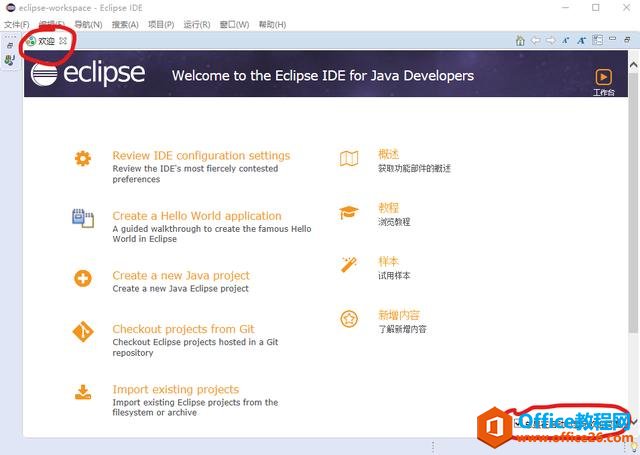640x455 pixels.
Task: Click text 'Create a new Java Eclipse project'
Action: click(180, 289)
